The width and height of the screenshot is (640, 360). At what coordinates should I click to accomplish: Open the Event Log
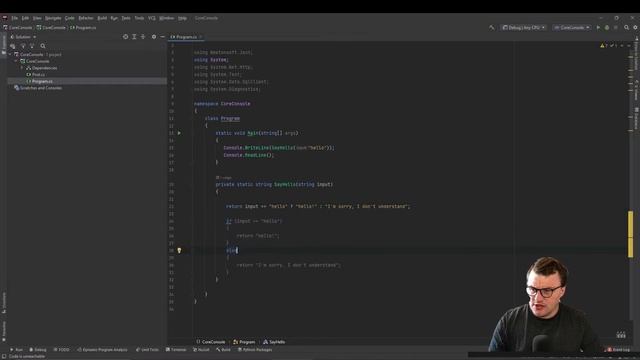click(619, 350)
